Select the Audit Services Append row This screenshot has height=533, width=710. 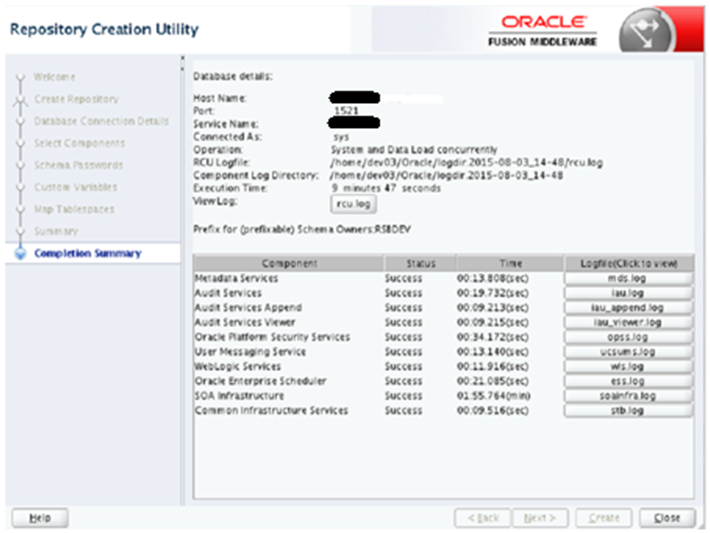[444, 307]
